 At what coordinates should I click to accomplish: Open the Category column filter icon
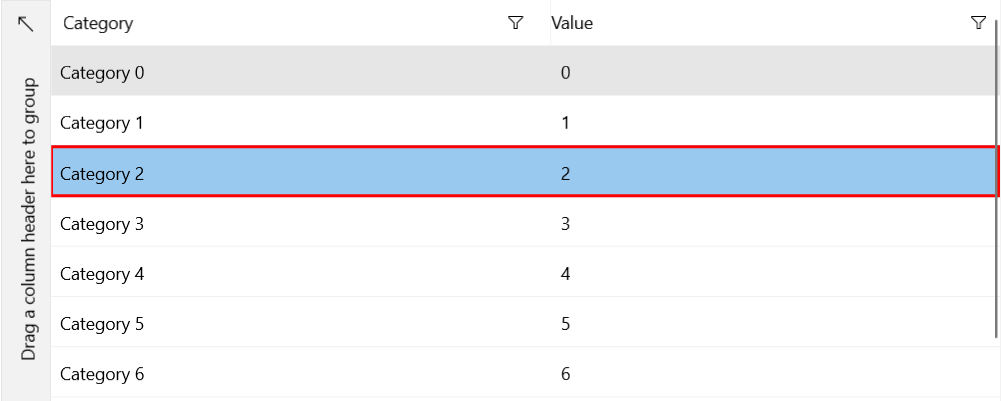pos(516,23)
